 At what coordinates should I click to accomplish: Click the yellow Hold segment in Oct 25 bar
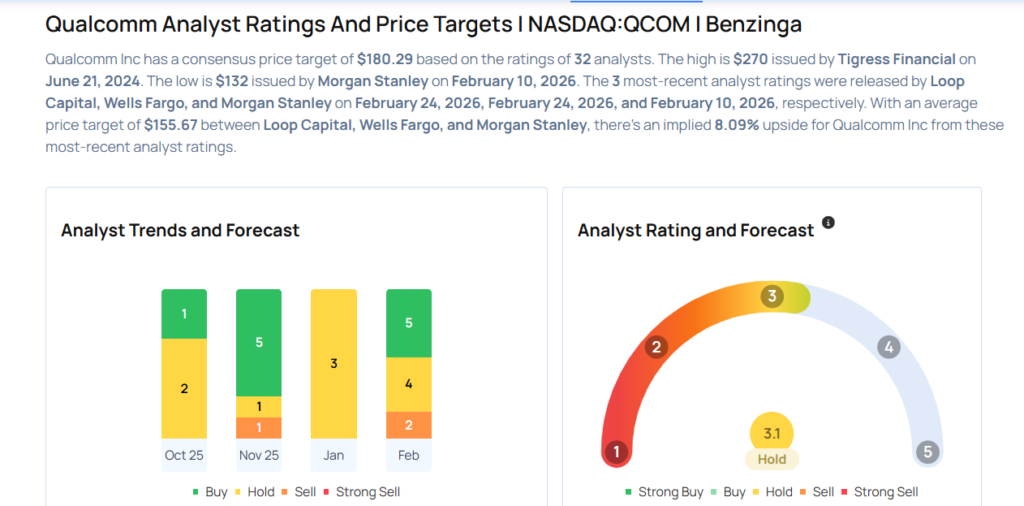(x=184, y=388)
